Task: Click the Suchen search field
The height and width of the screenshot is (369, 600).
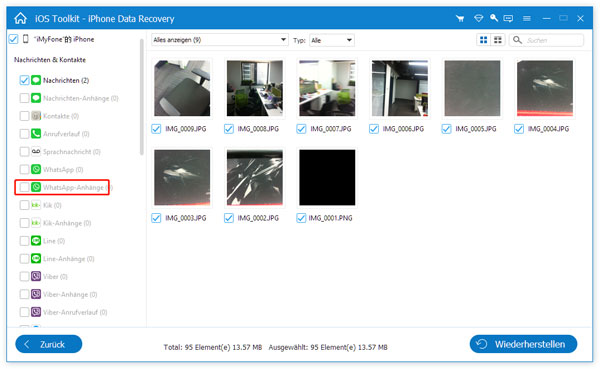Action: coord(546,40)
